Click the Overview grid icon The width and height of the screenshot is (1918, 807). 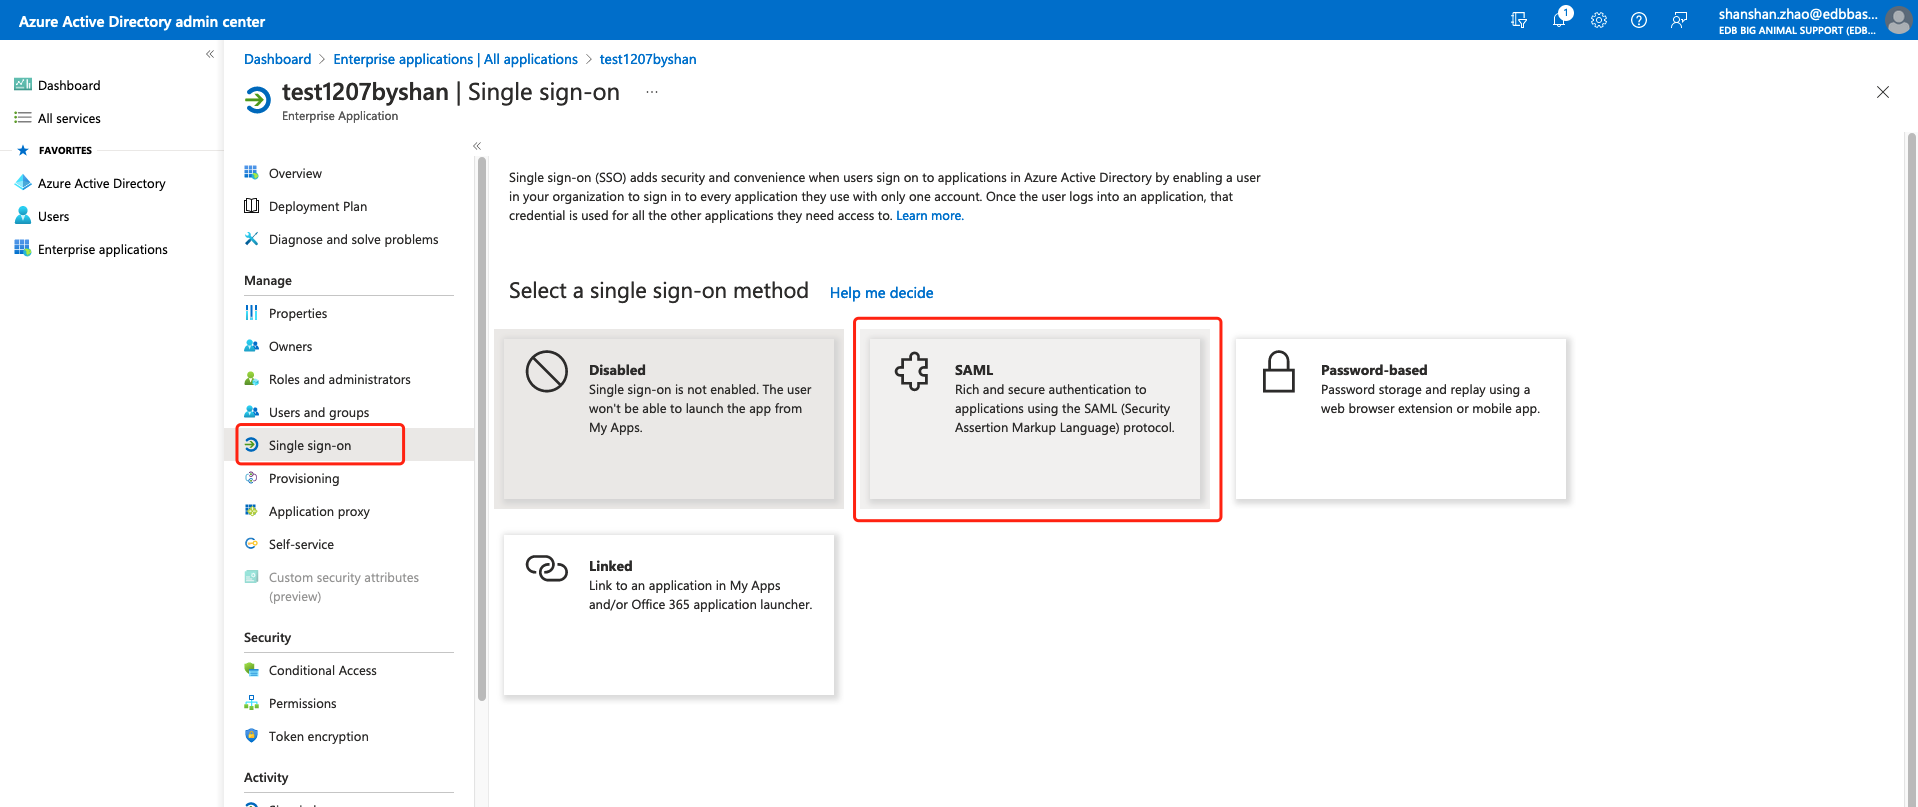coord(251,172)
